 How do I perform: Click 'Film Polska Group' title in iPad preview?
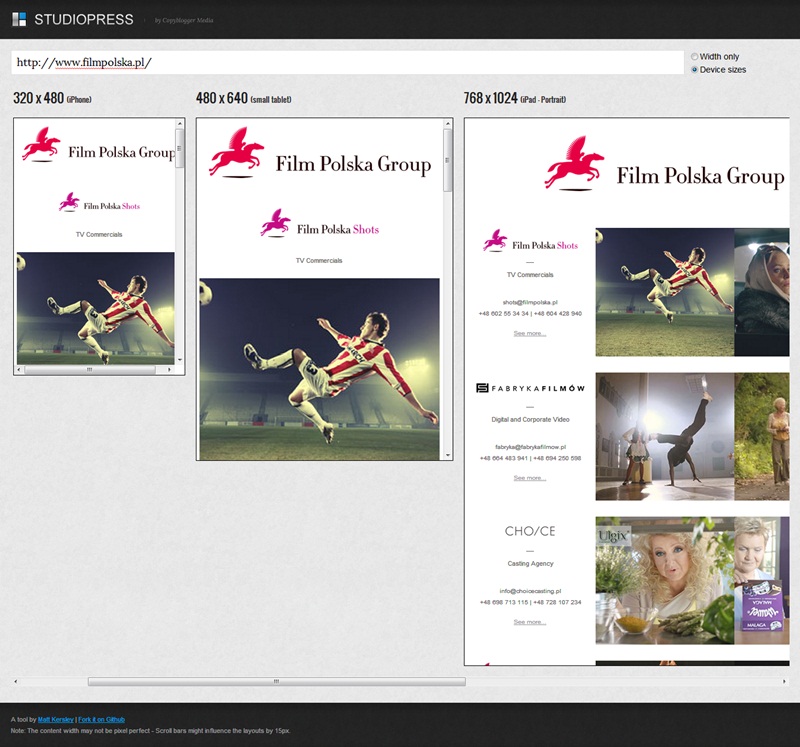tap(701, 176)
